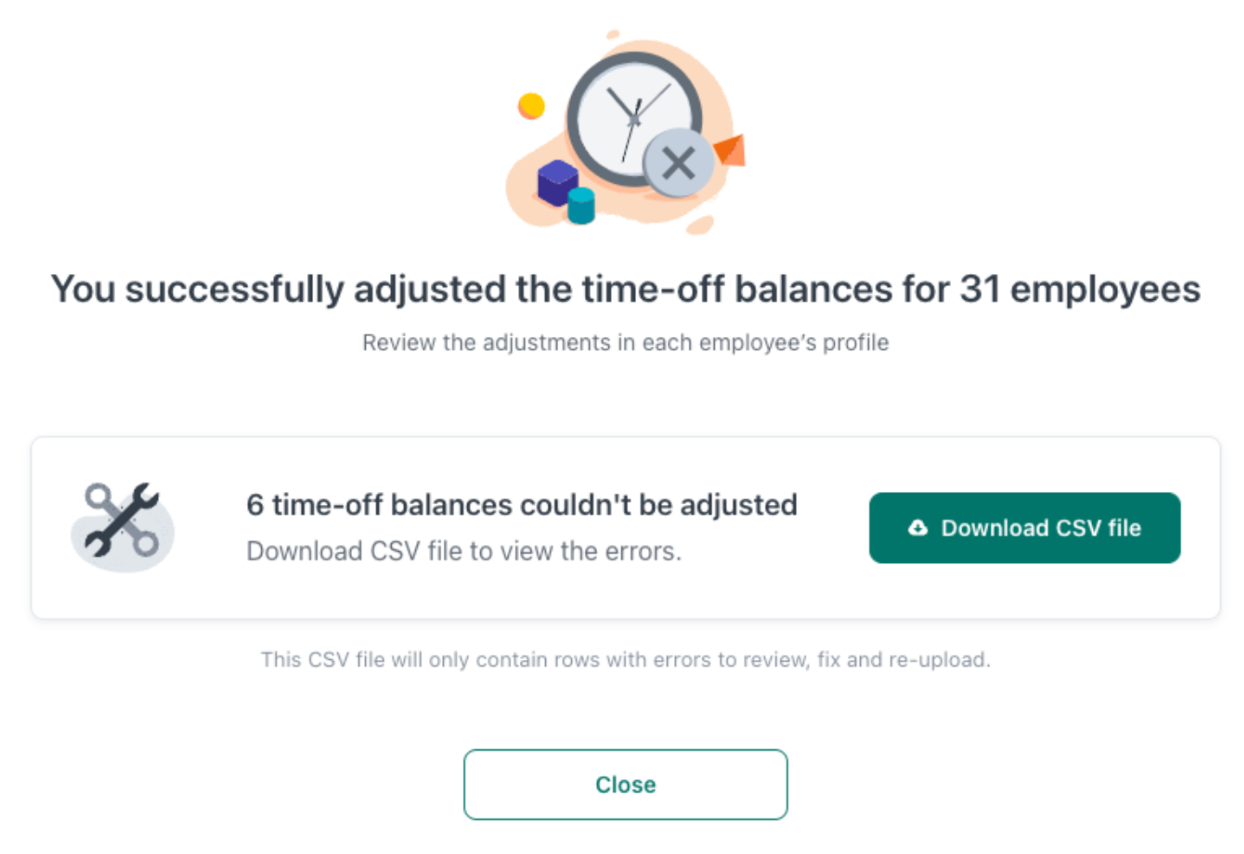Click the cloud download icon in the button
Screen dimensions: 1244x854
tap(917, 528)
